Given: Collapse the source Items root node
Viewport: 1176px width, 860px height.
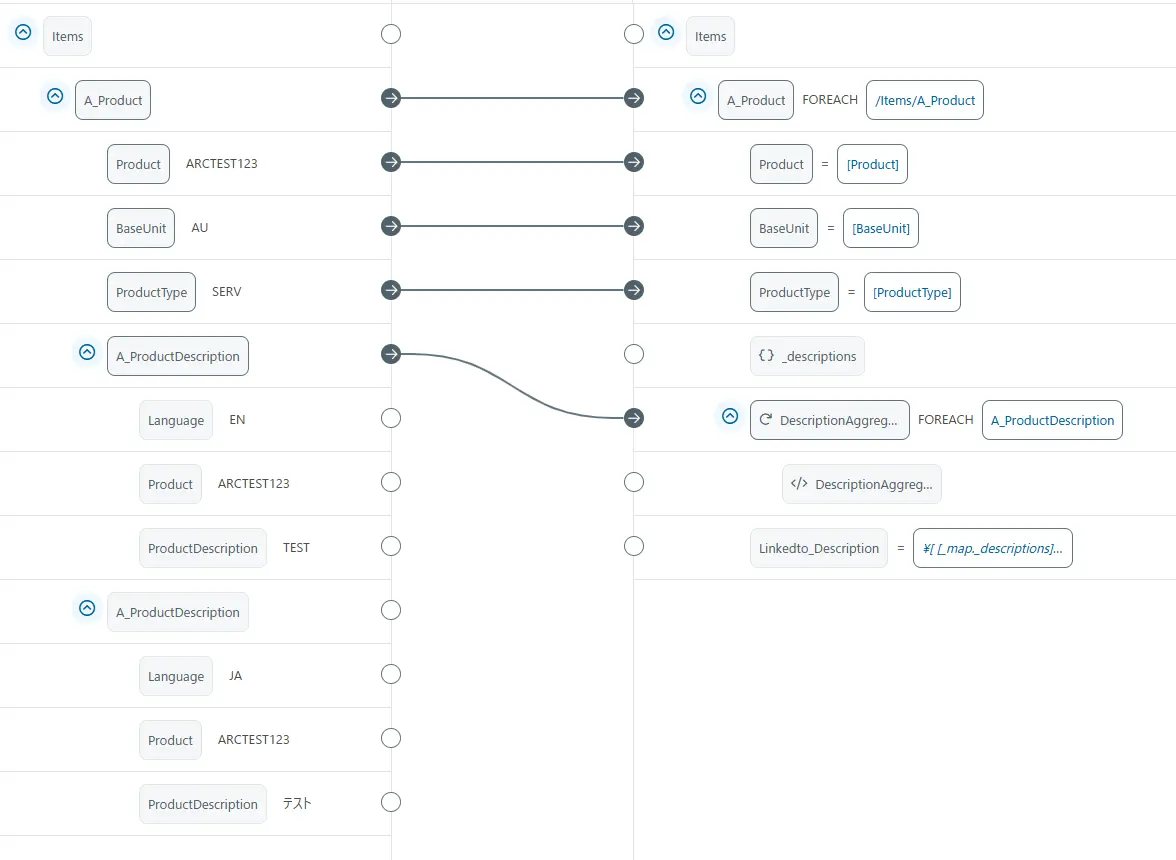Looking at the screenshot, I should (x=23, y=32).
